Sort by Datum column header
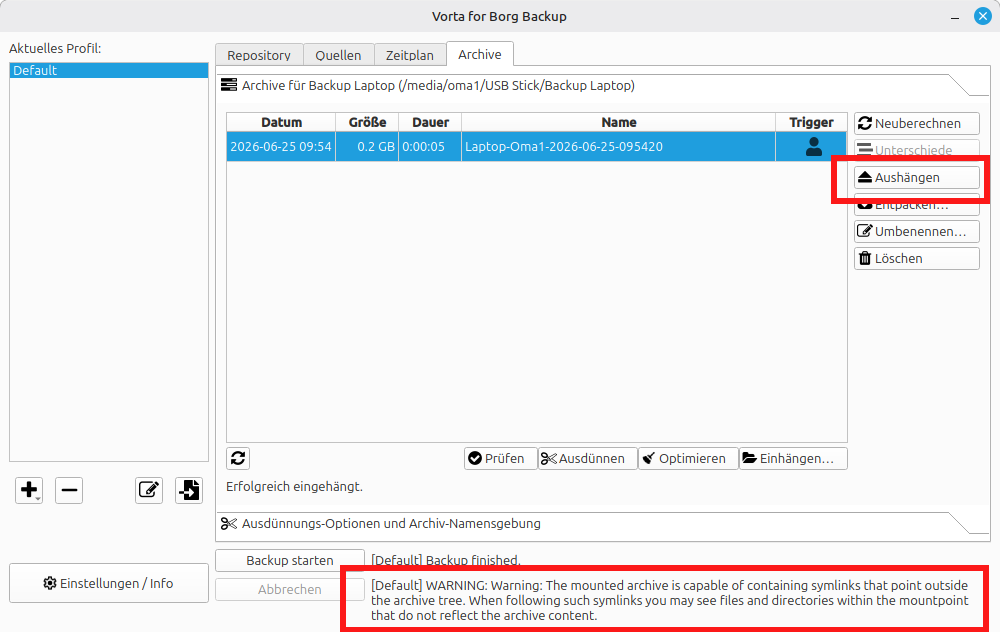Viewport: 1000px width, 632px height. (281, 122)
